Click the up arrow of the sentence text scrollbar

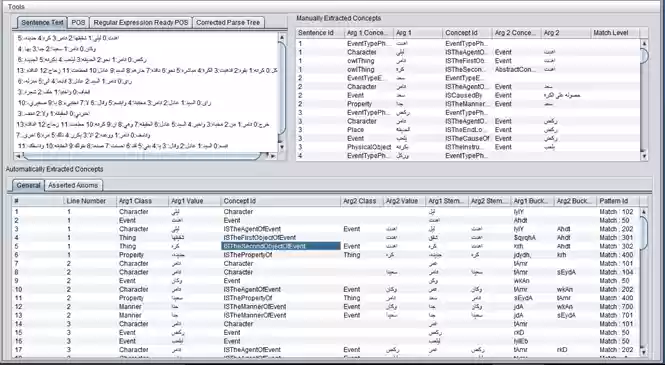282,37
